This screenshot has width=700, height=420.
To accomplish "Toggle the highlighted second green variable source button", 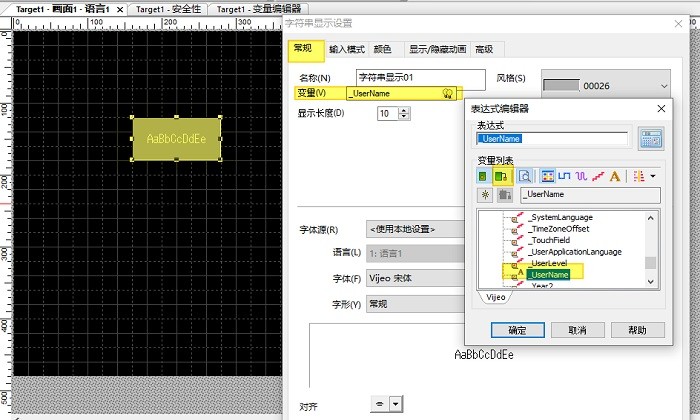I will point(501,176).
